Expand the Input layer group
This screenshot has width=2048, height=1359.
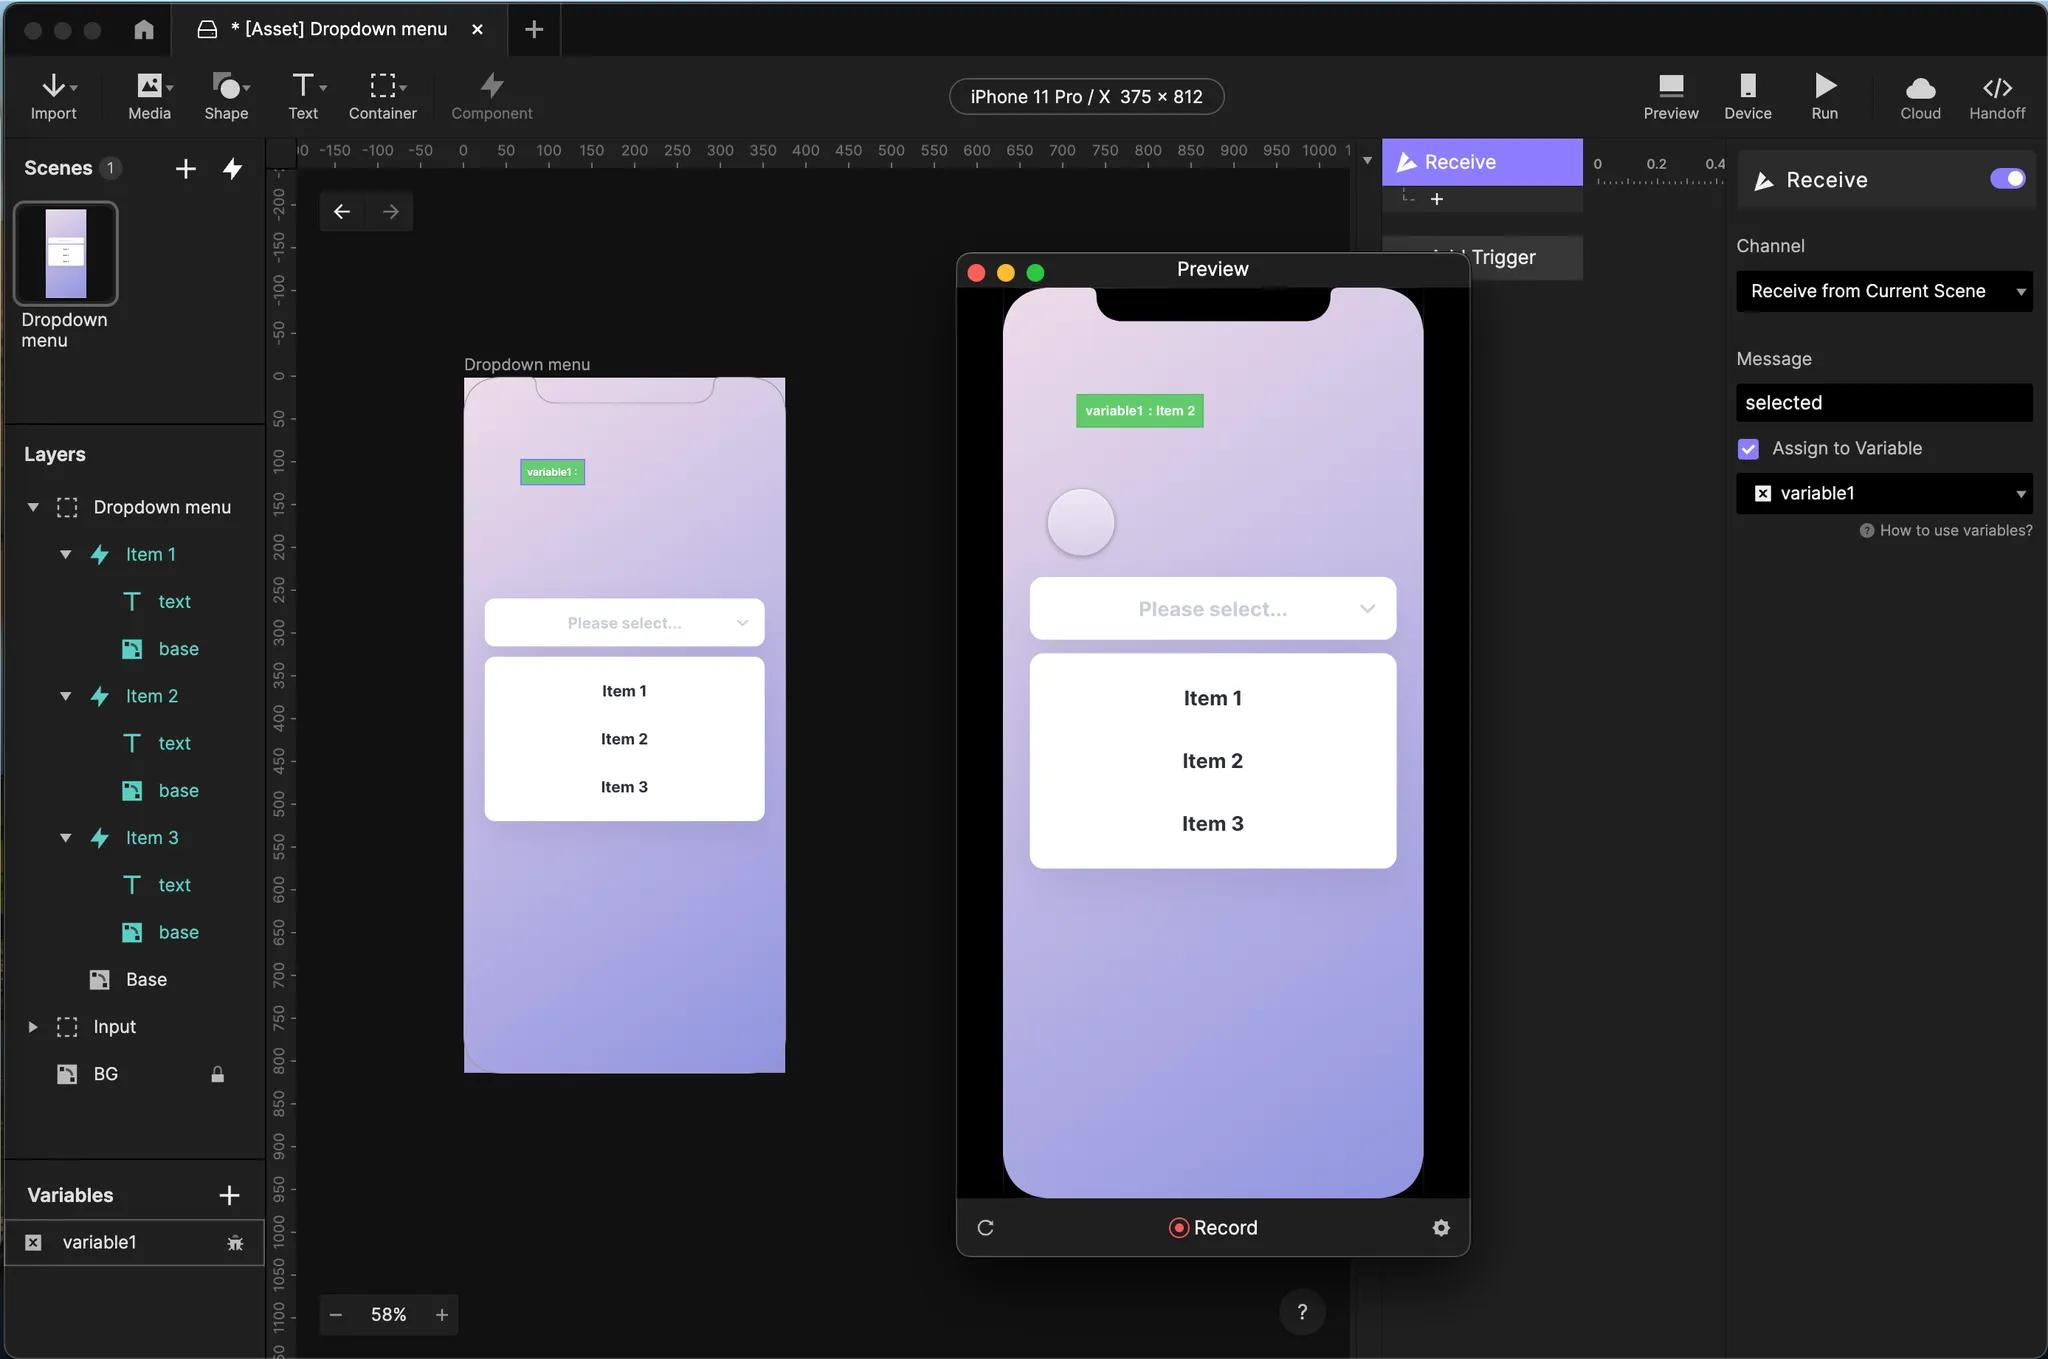(x=33, y=1027)
